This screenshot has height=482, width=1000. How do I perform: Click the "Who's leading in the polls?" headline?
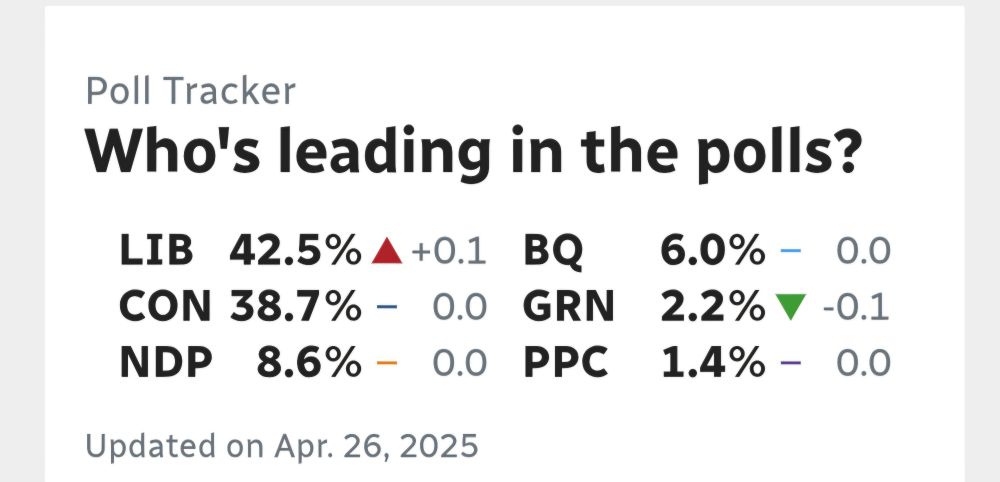(x=474, y=152)
